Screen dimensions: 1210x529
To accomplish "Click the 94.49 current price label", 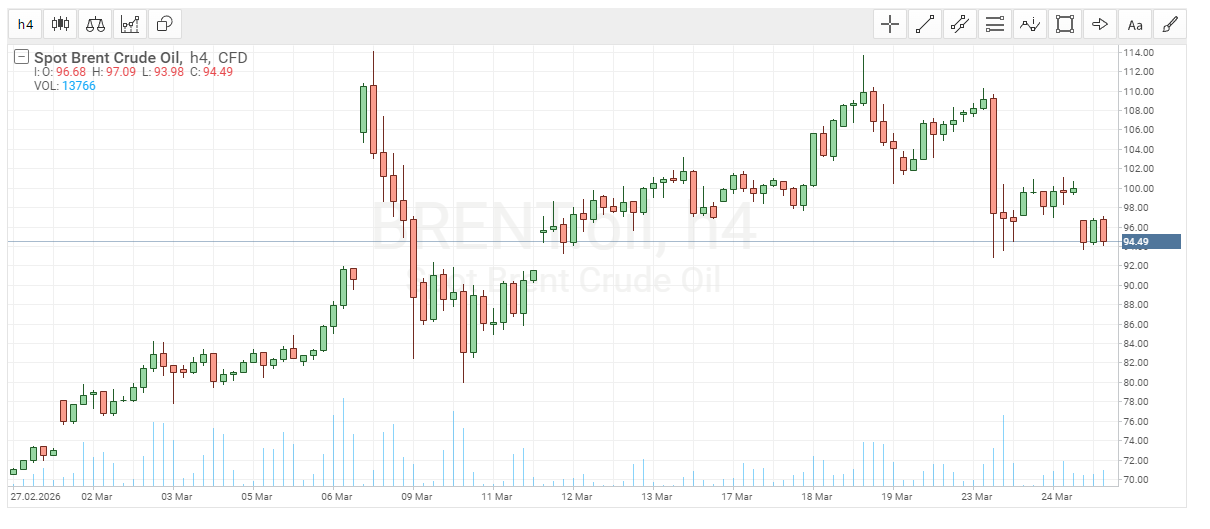I will [x=1151, y=242].
